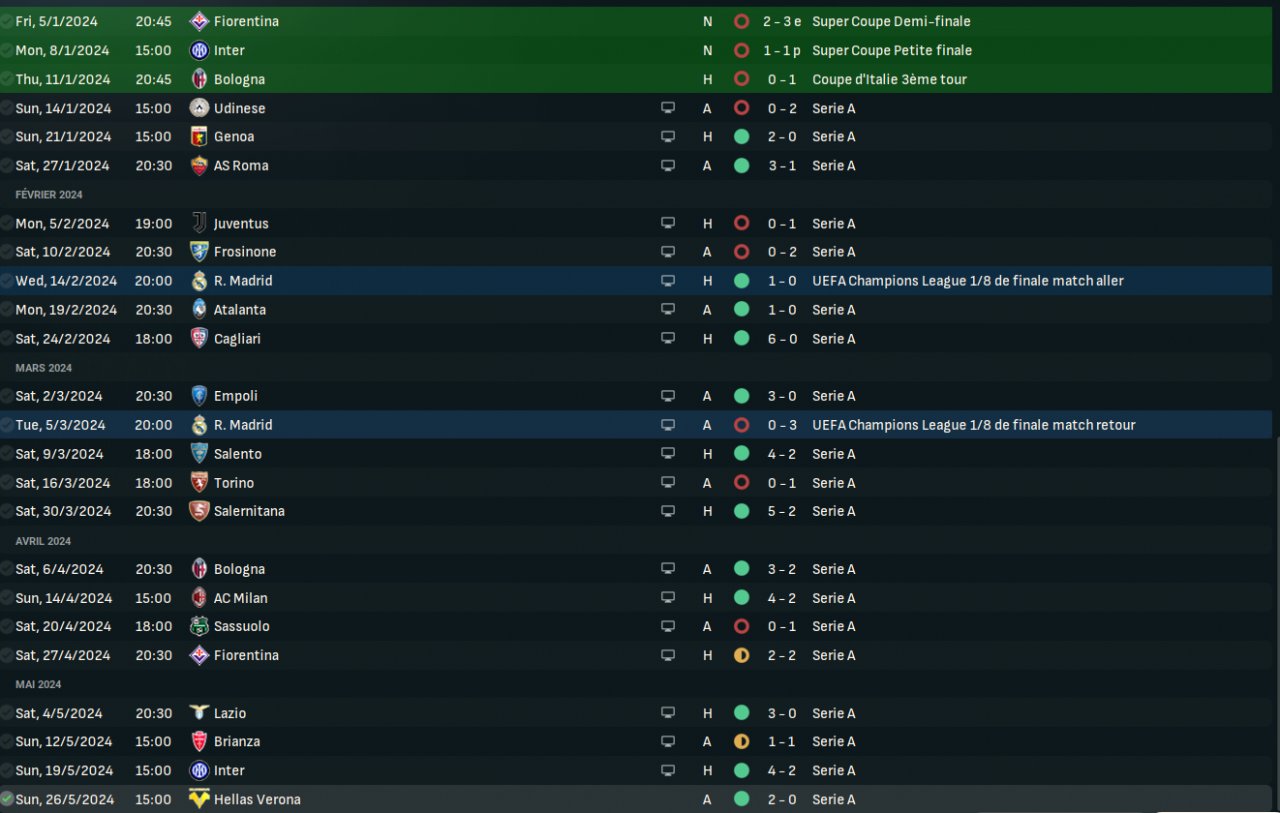Toggle checkmark beside Sat, 6/4/2024 fixture
This screenshot has width=1280, height=813.
tap(7, 569)
